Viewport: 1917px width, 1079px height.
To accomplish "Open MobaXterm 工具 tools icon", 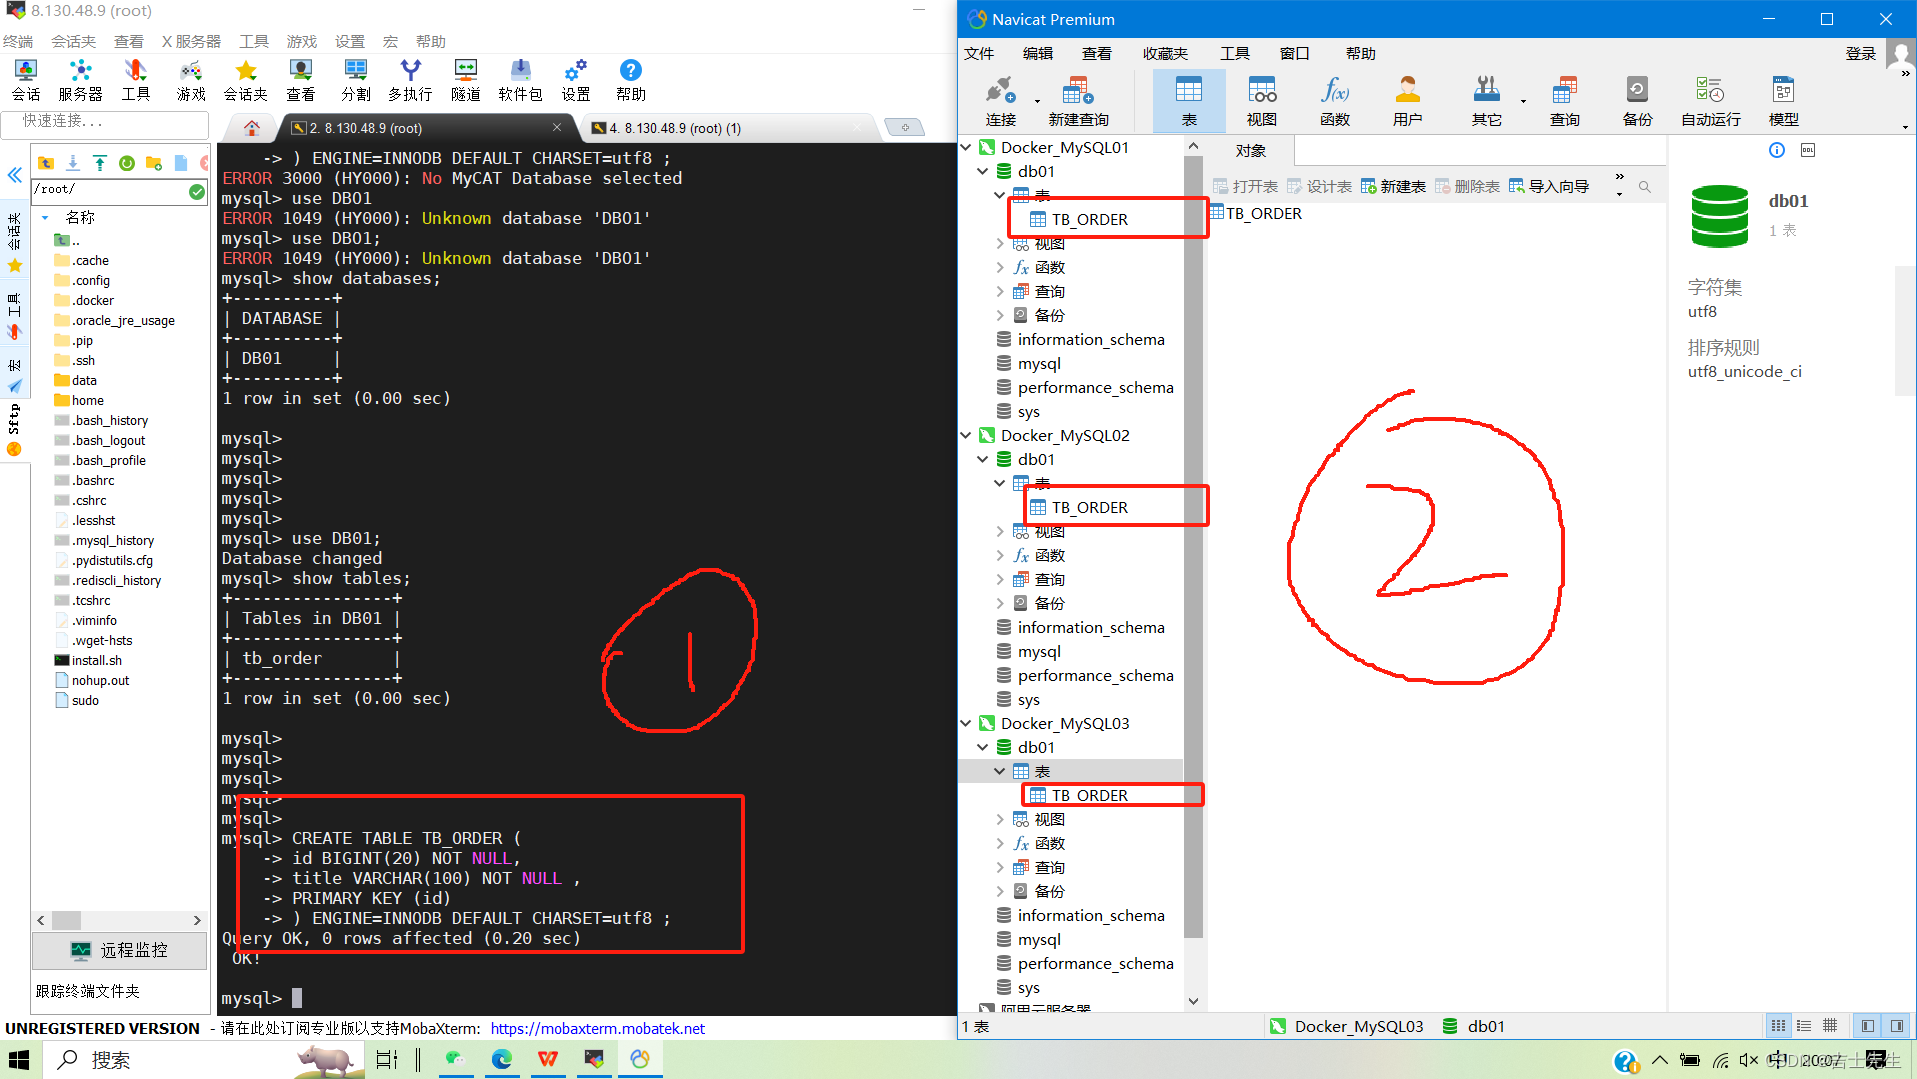I will [x=135, y=80].
